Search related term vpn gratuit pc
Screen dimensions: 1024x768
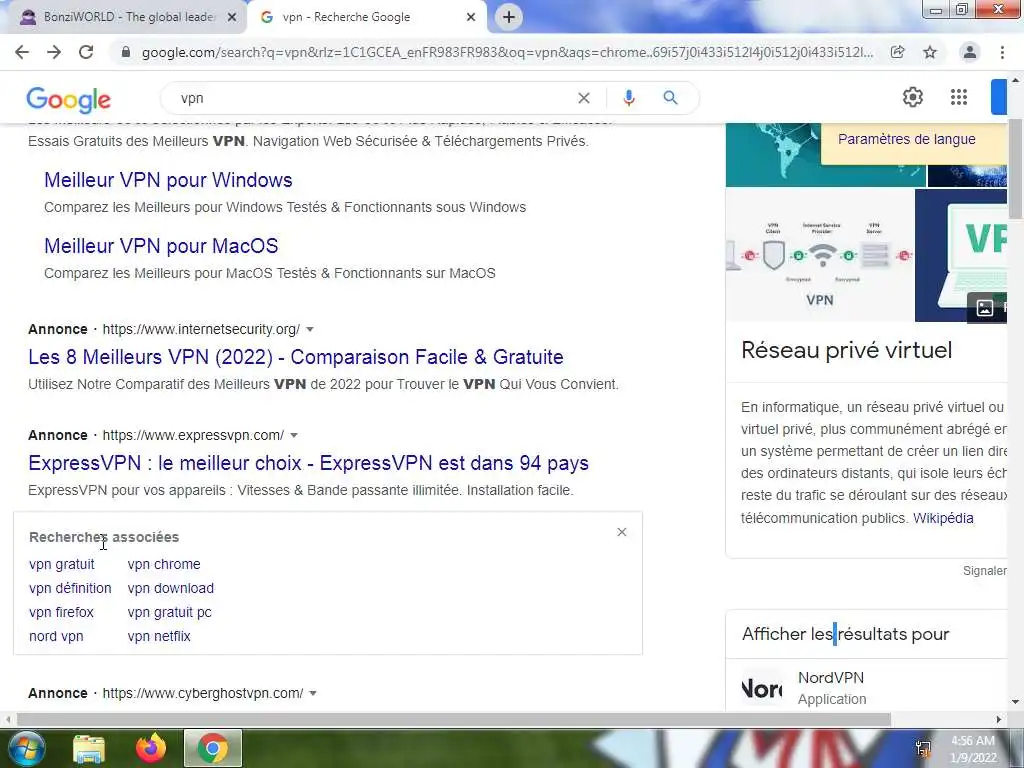pos(169,612)
